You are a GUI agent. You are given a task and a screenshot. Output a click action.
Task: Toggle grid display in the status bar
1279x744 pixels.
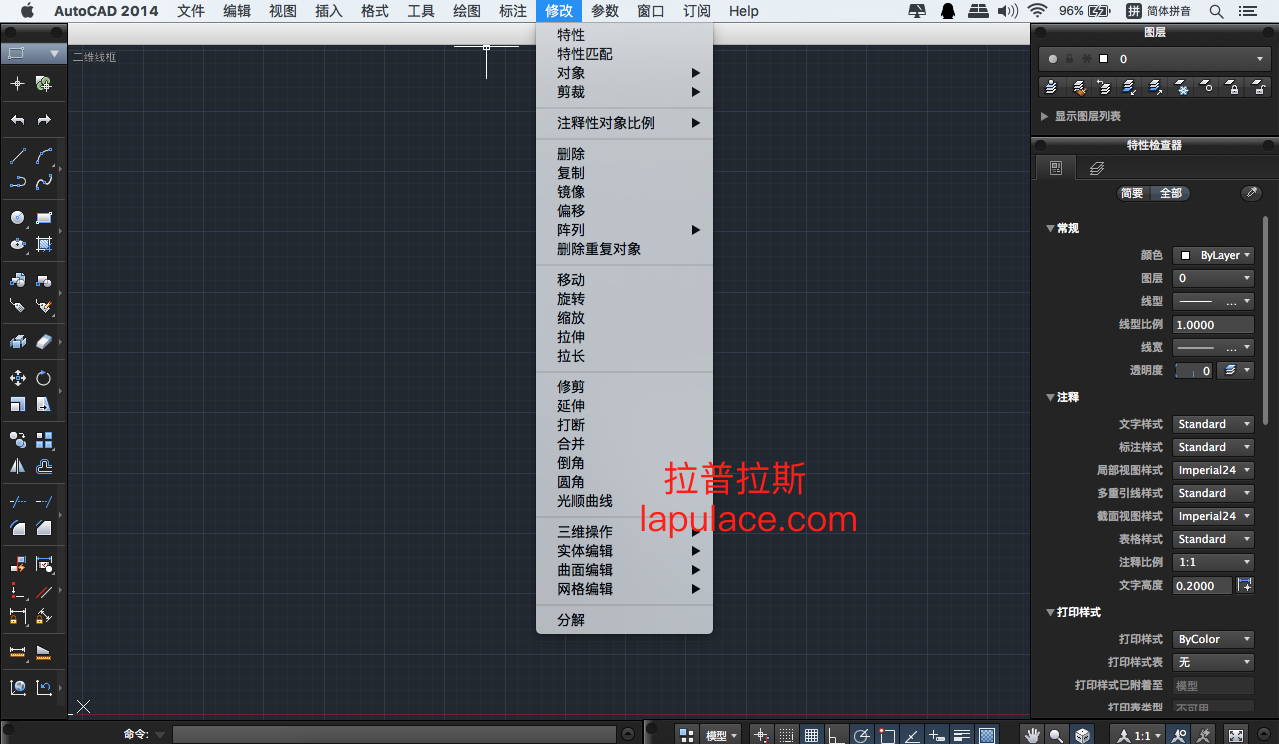point(812,732)
